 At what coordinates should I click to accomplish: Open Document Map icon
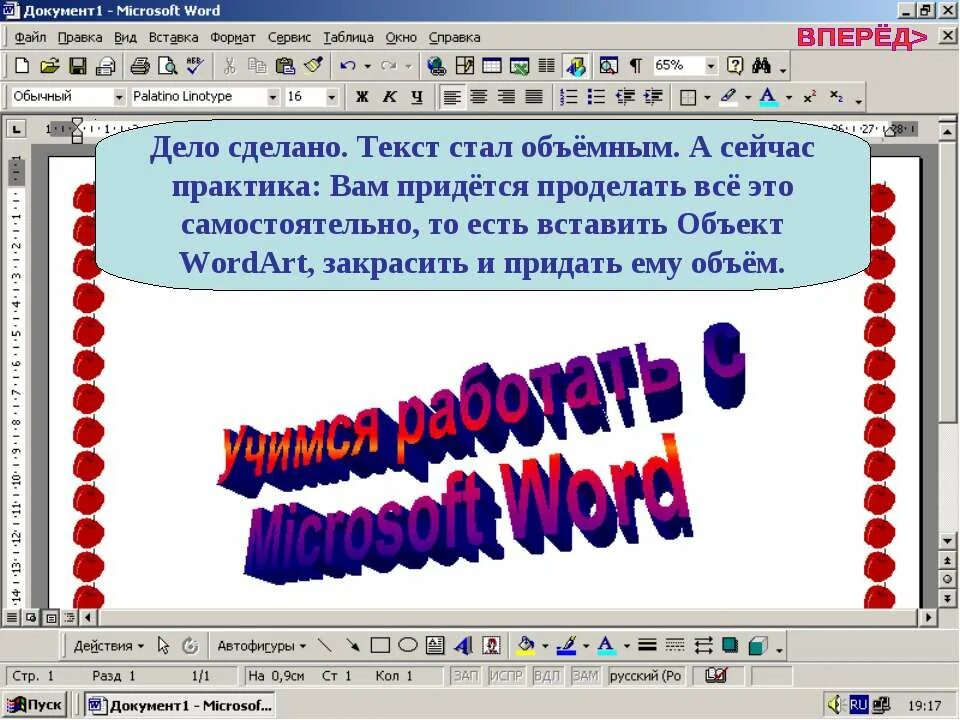[609, 66]
